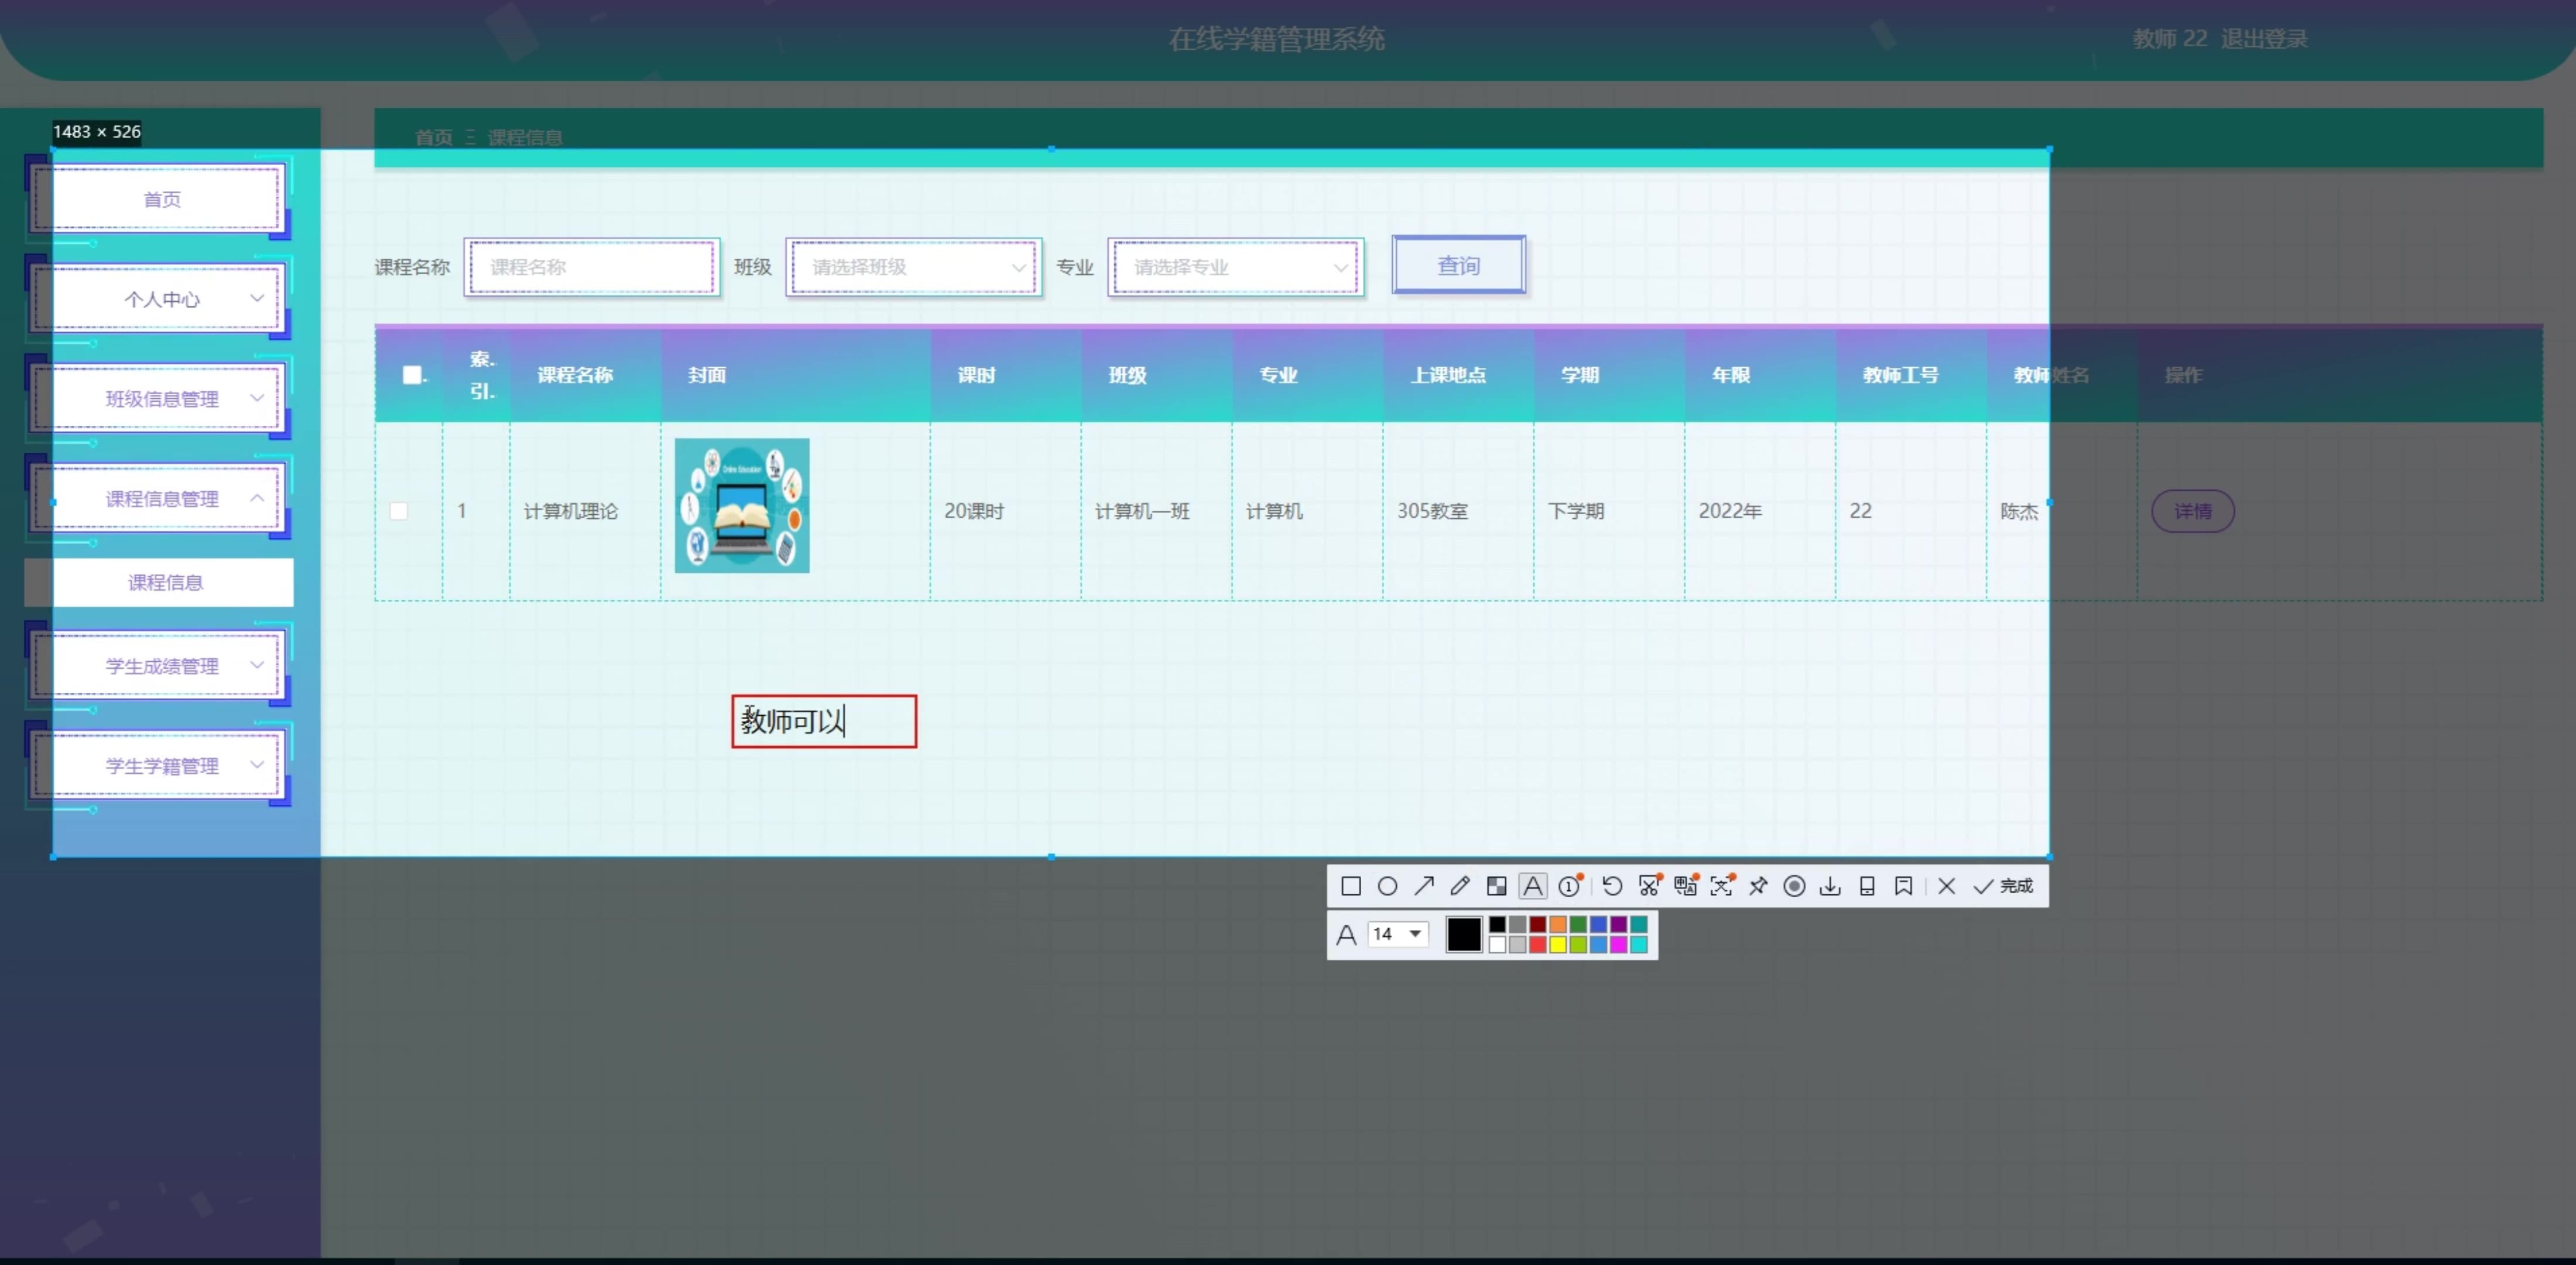Open the font size 14 dropdown

pos(1398,934)
